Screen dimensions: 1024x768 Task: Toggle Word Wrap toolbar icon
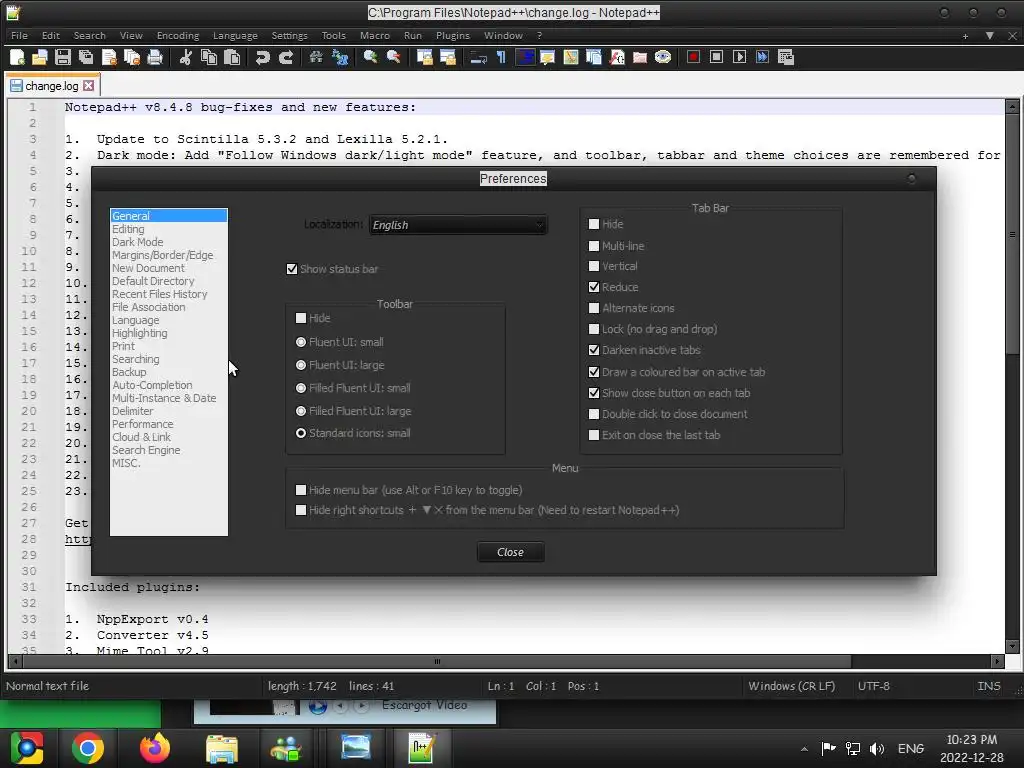pos(478,57)
